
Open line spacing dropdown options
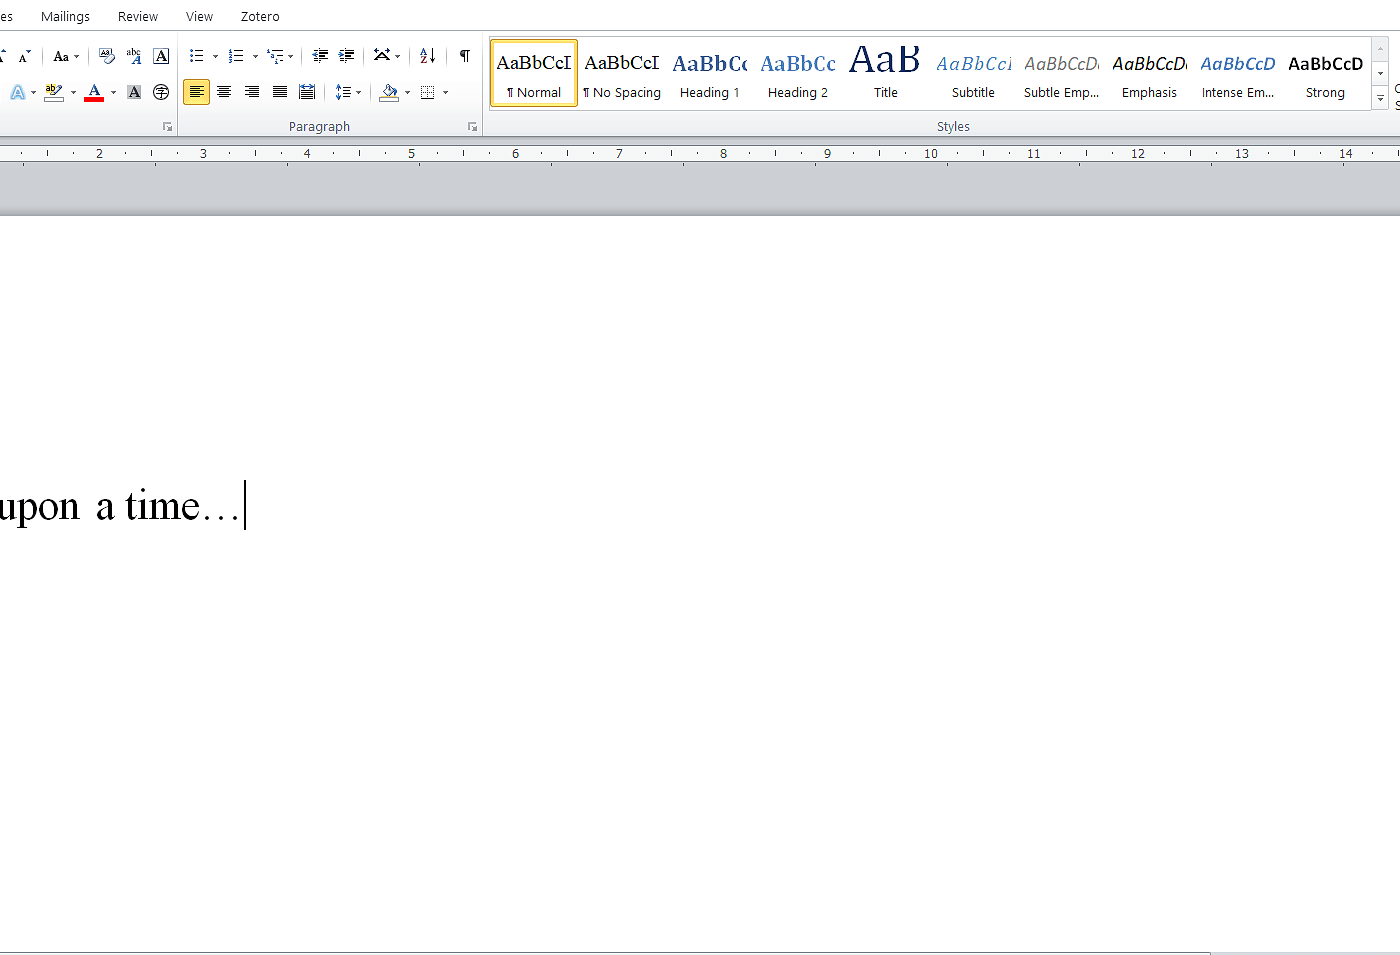(x=348, y=92)
